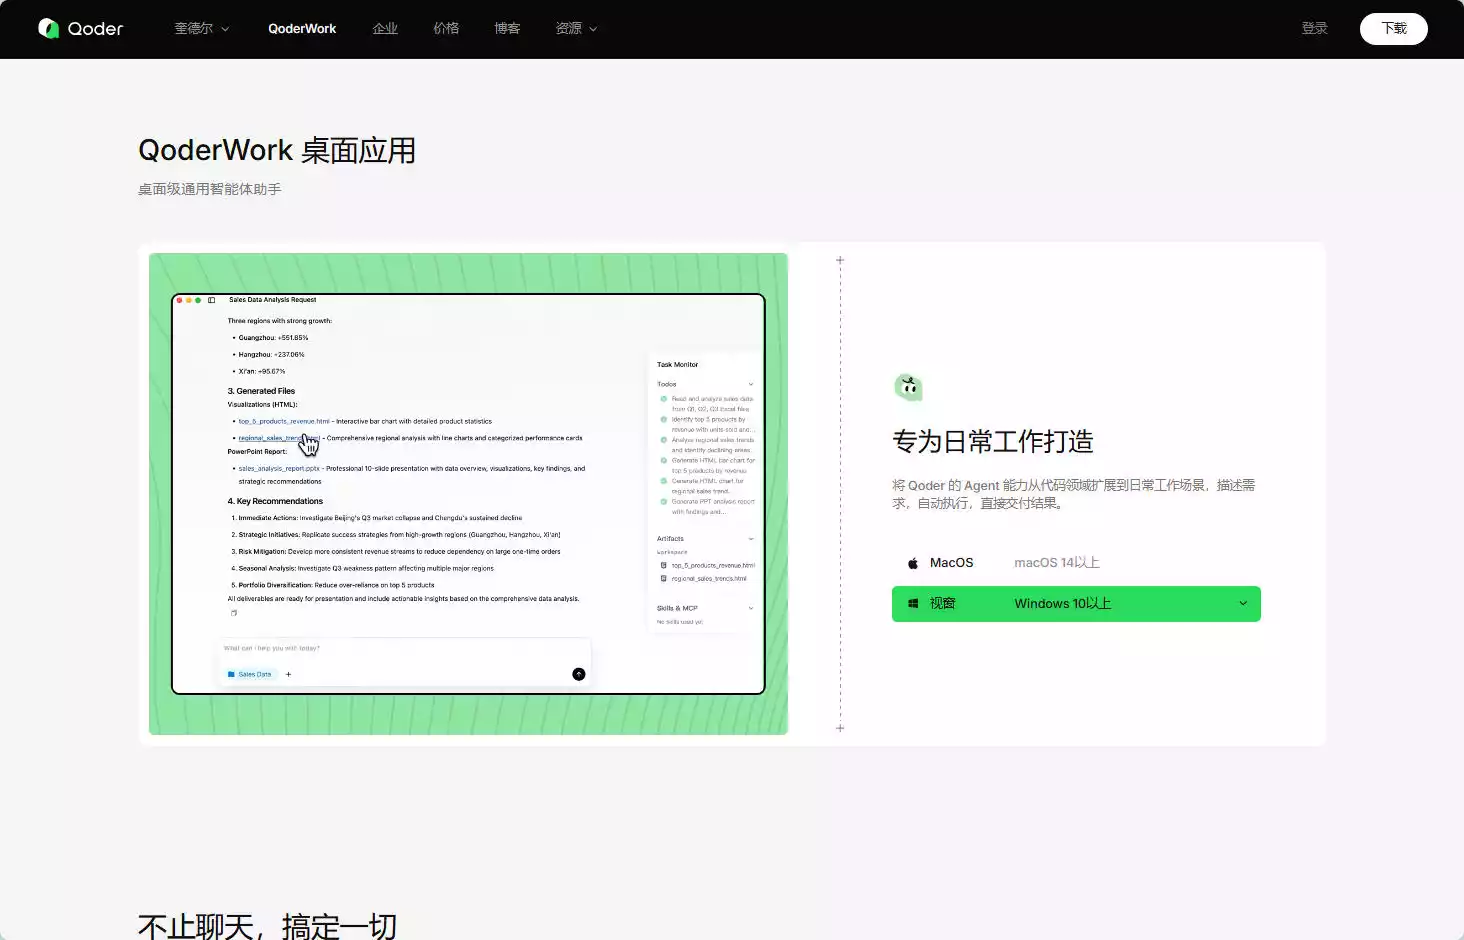Screen dimensions: 1464x940
Task: Click the white 下载 download button
Action: pyautogui.click(x=1393, y=28)
